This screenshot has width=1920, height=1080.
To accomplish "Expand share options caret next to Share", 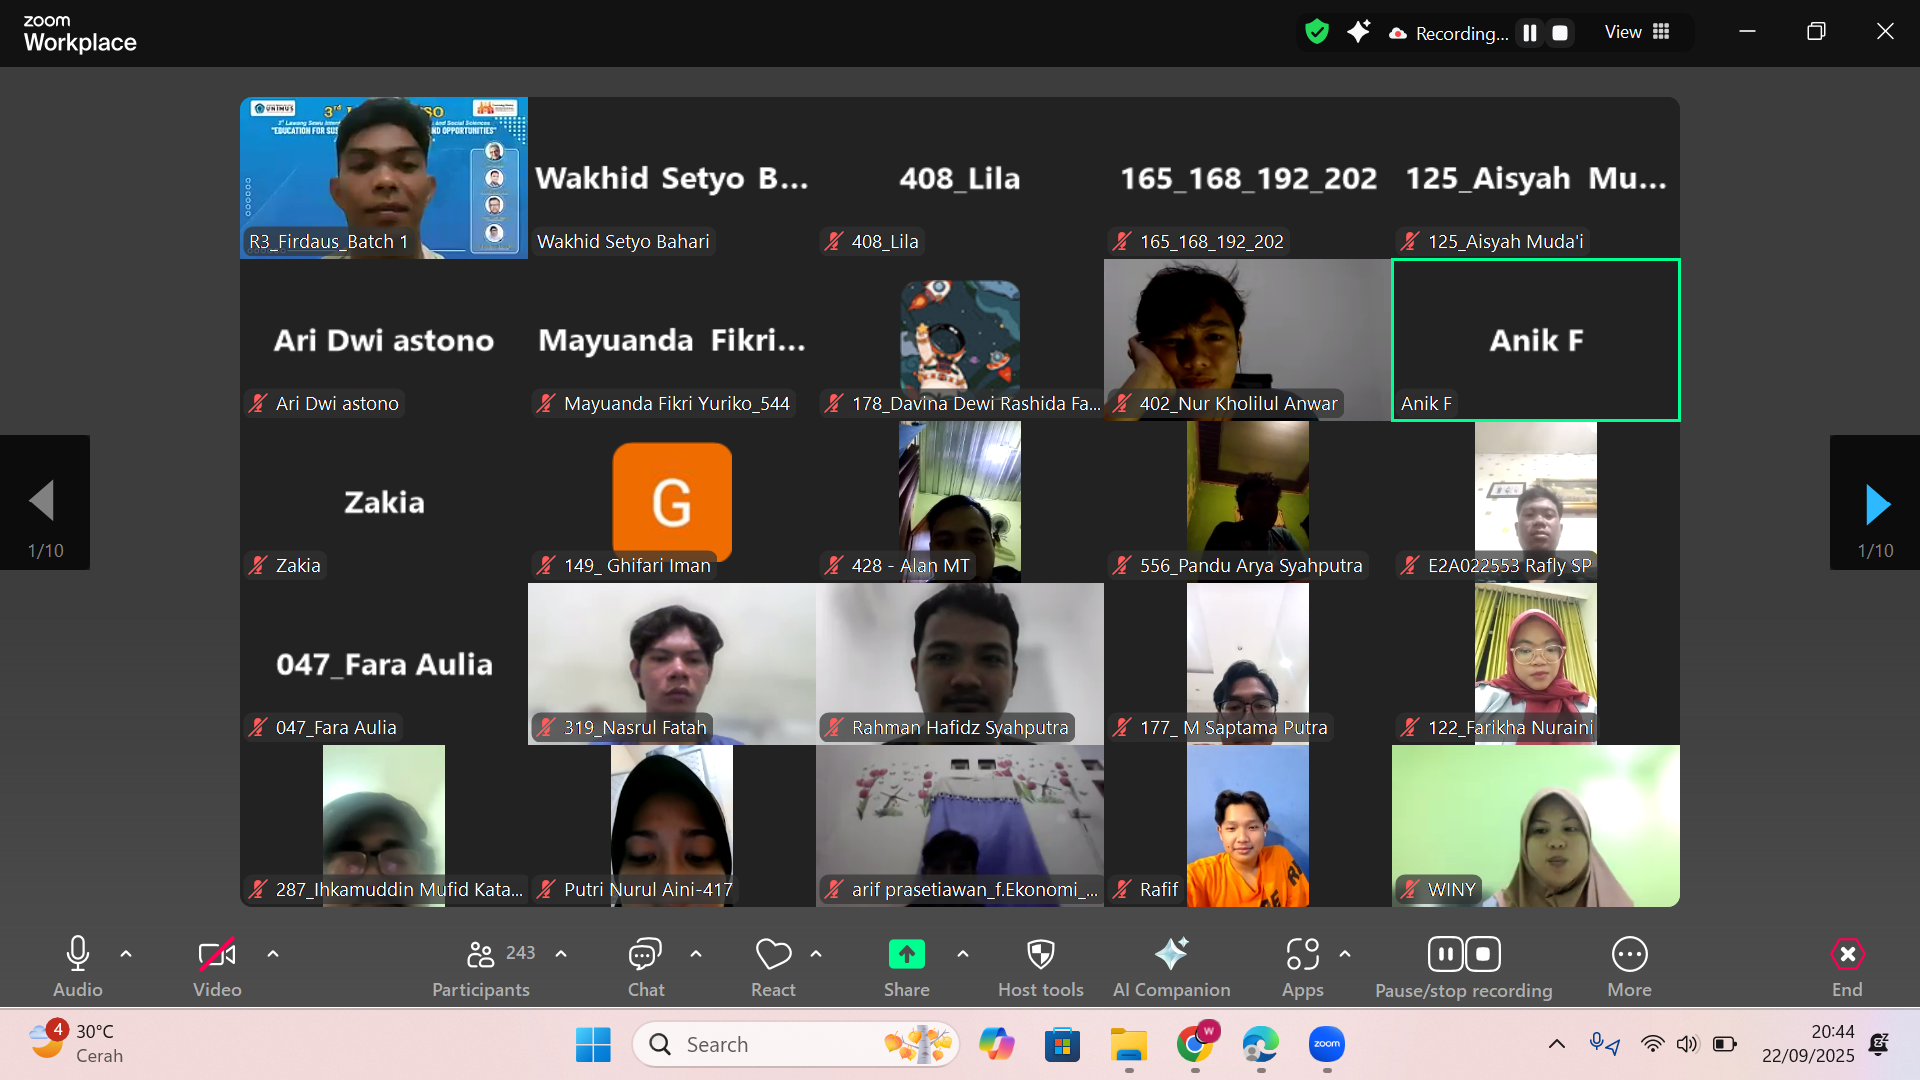I will pos(963,954).
